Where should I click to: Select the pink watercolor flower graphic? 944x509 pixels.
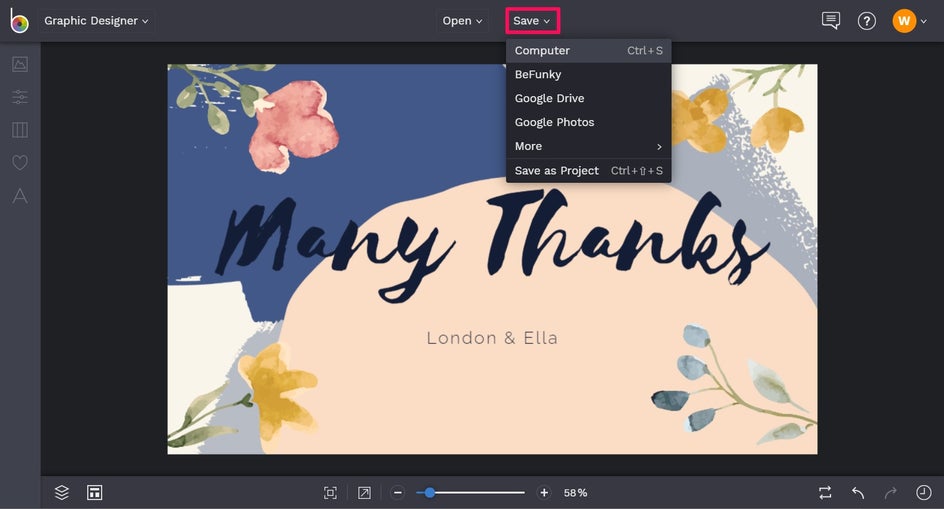pyautogui.click(x=293, y=125)
